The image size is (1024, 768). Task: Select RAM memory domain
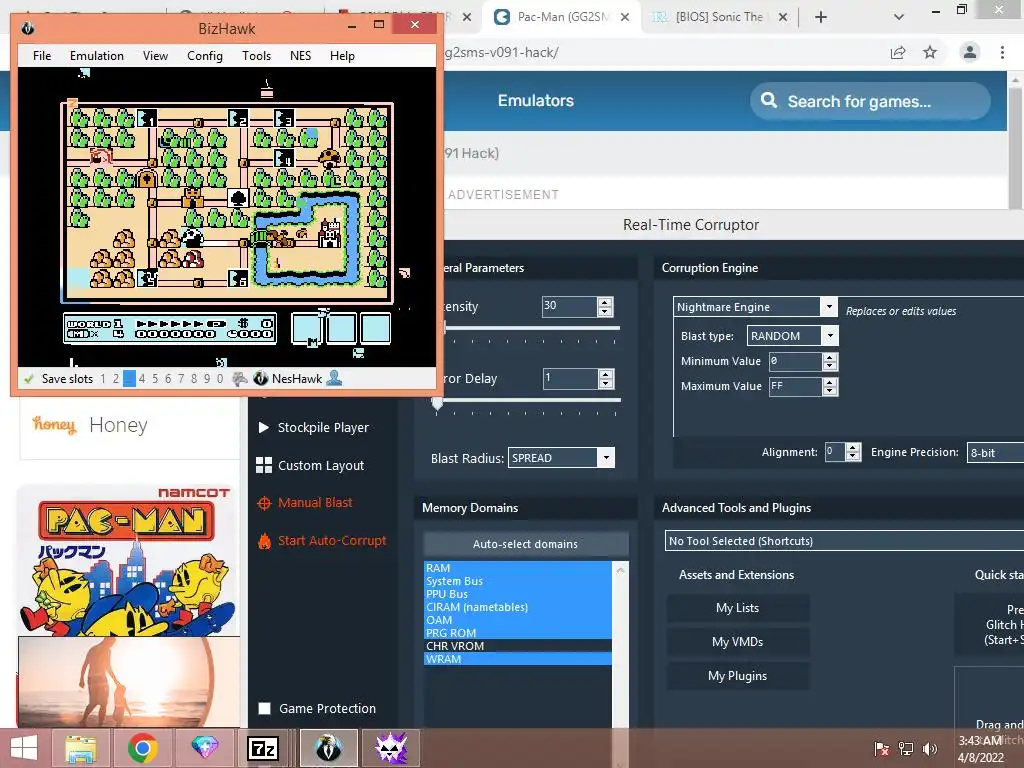(x=518, y=568)
